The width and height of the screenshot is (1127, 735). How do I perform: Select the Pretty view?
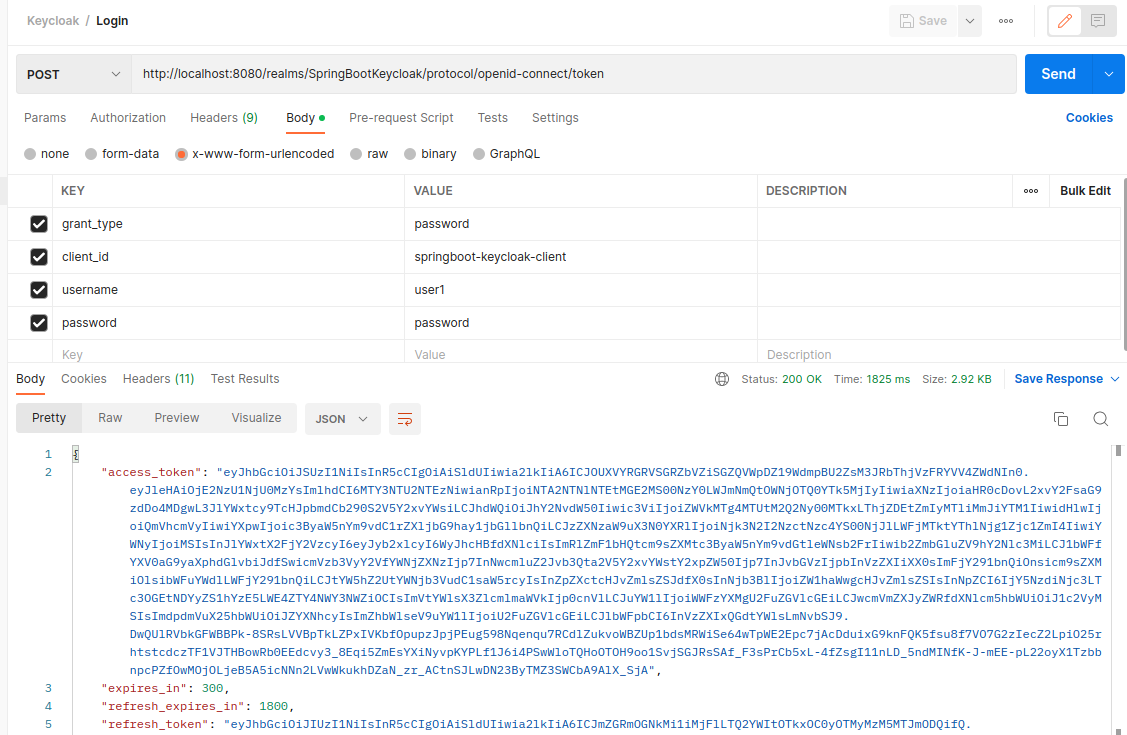[49, 418]
